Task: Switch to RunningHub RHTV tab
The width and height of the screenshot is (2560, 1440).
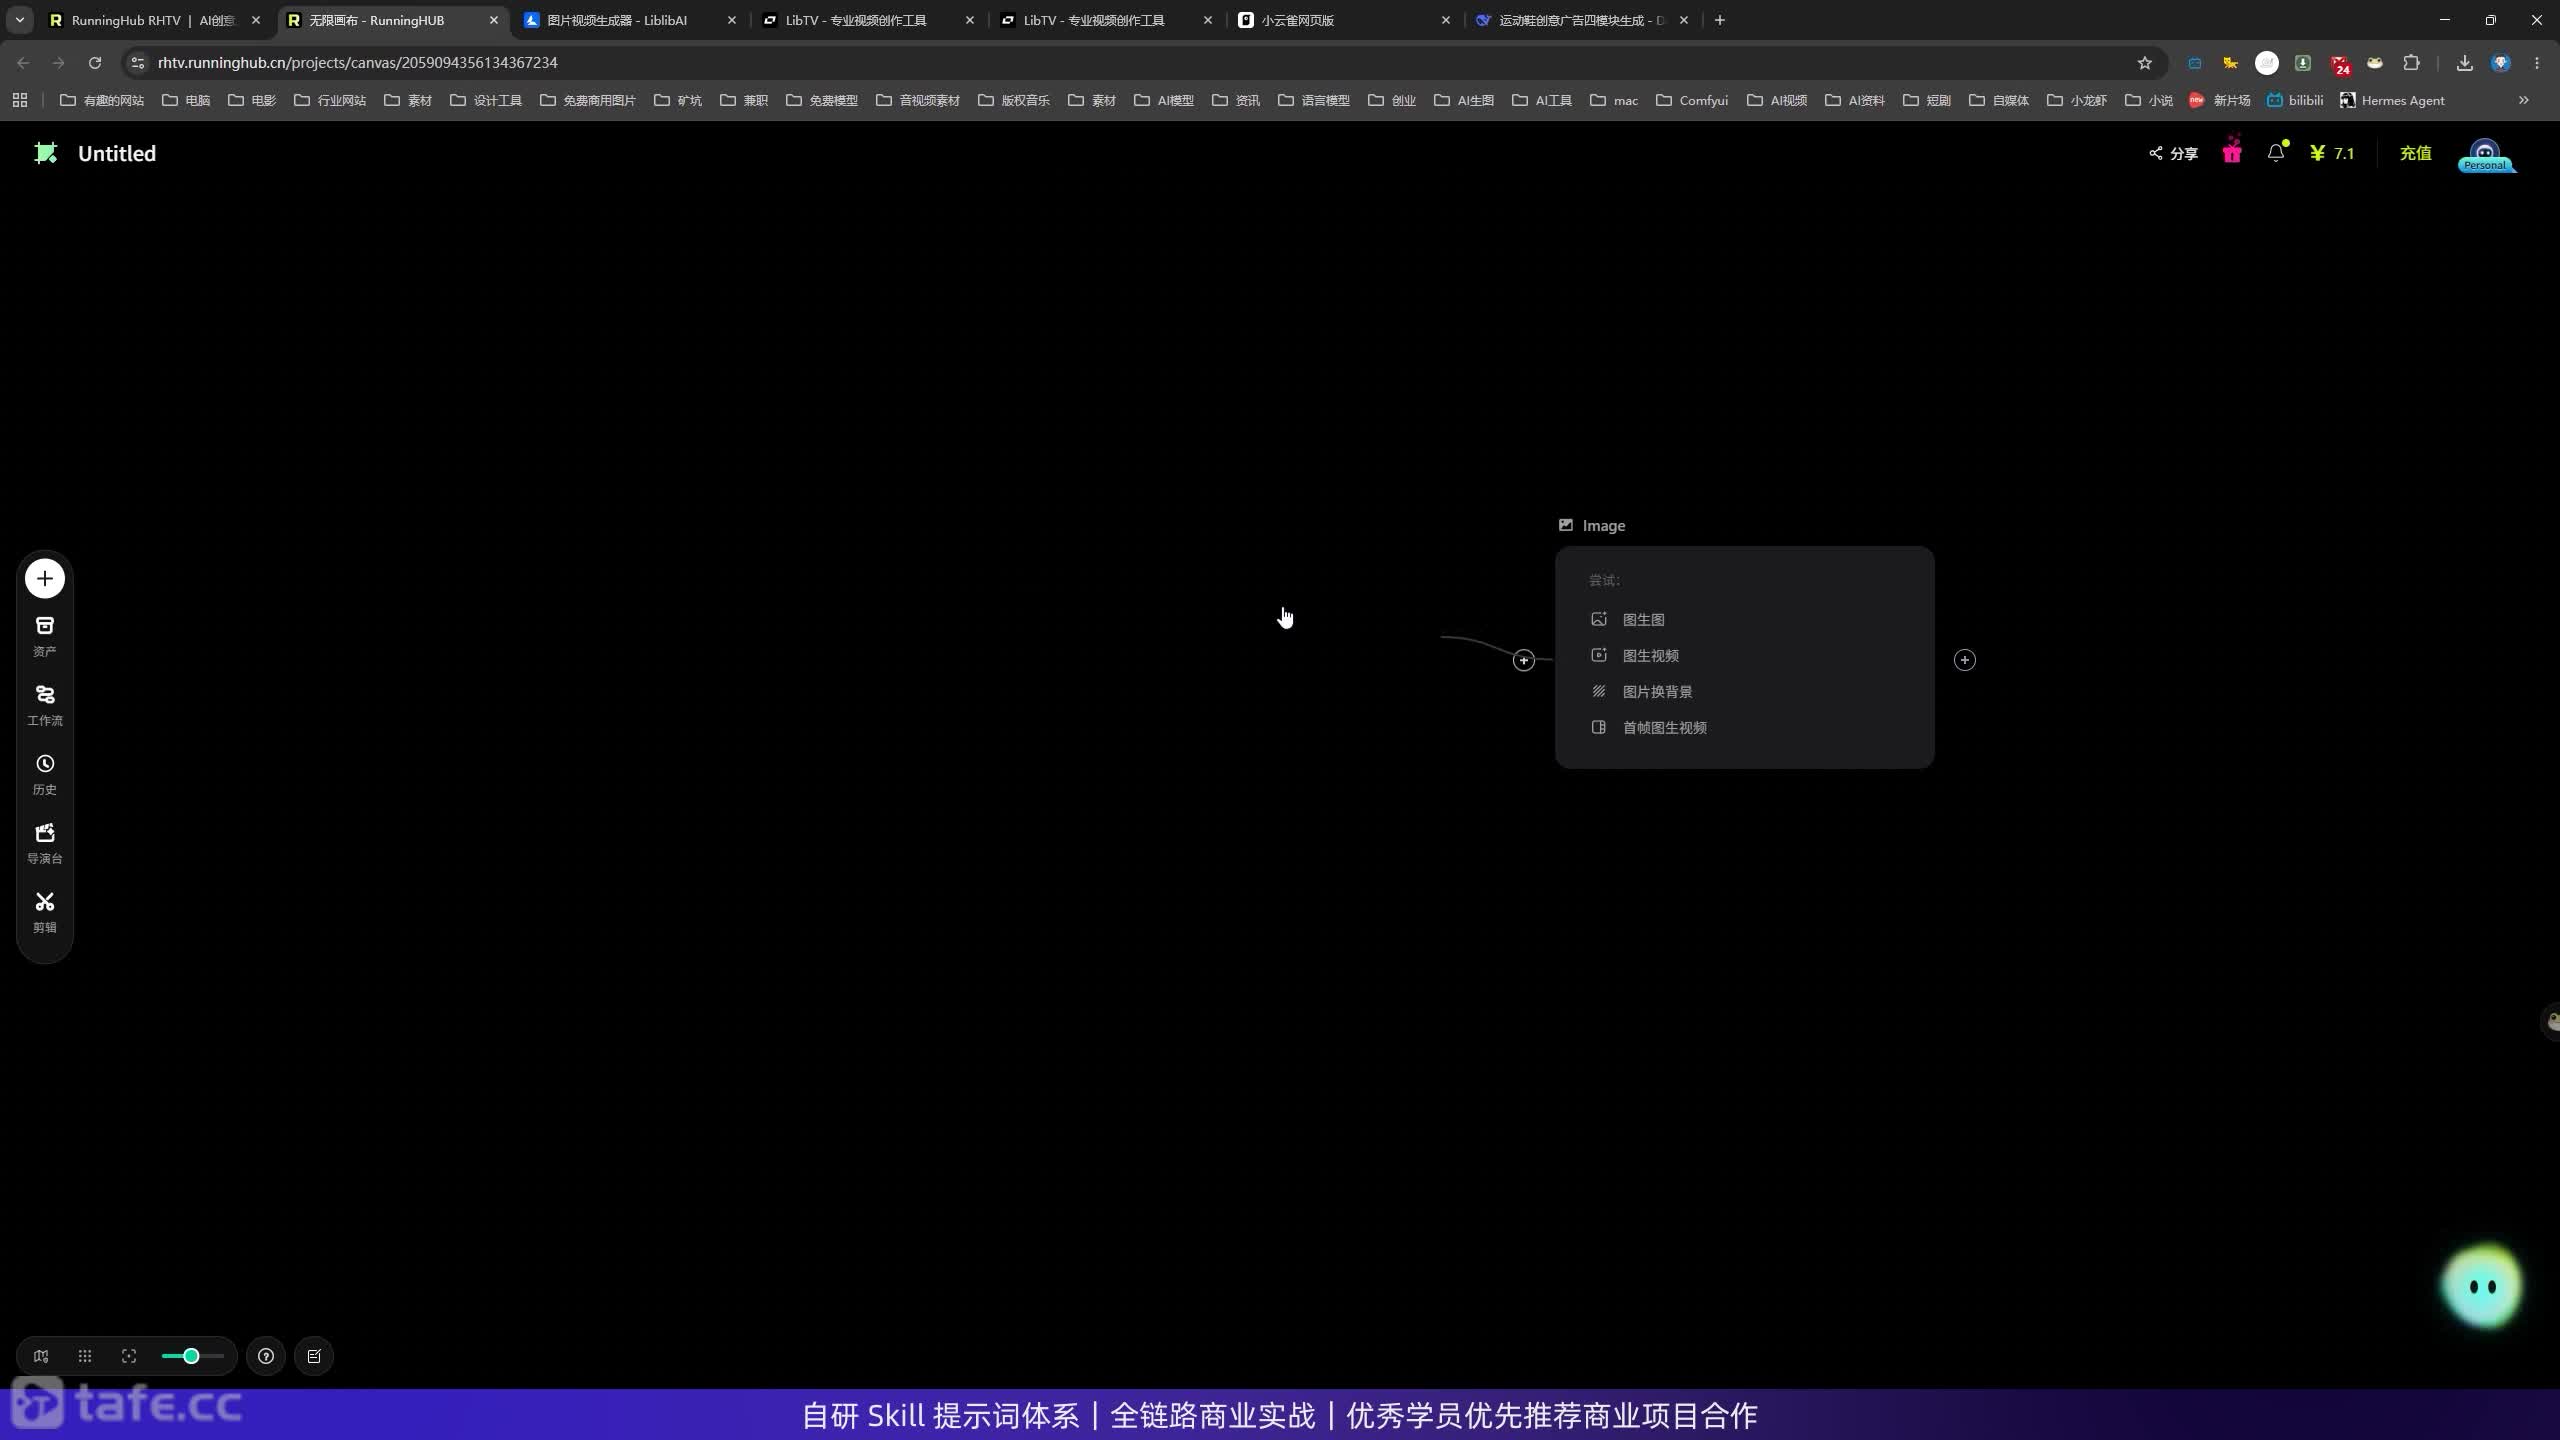Action: click(x=152, y=20)
